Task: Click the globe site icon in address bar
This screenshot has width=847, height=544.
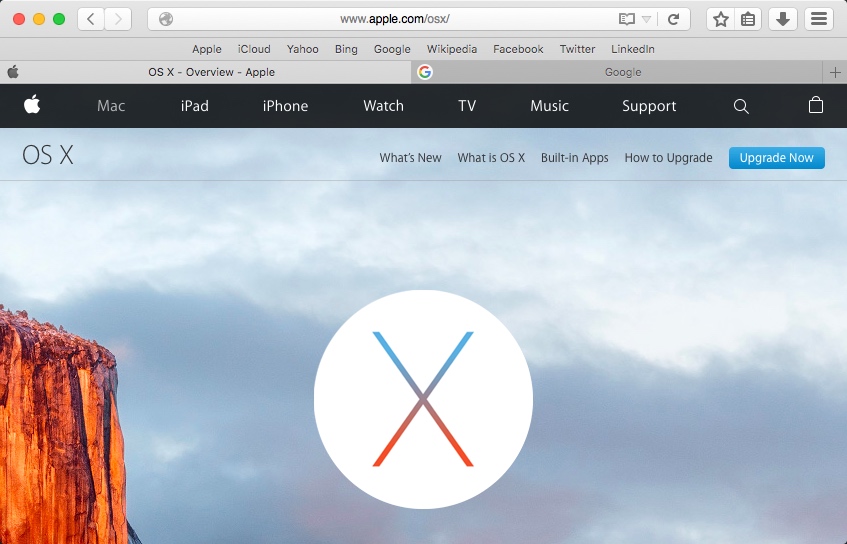Action: (x=166, y=19)
